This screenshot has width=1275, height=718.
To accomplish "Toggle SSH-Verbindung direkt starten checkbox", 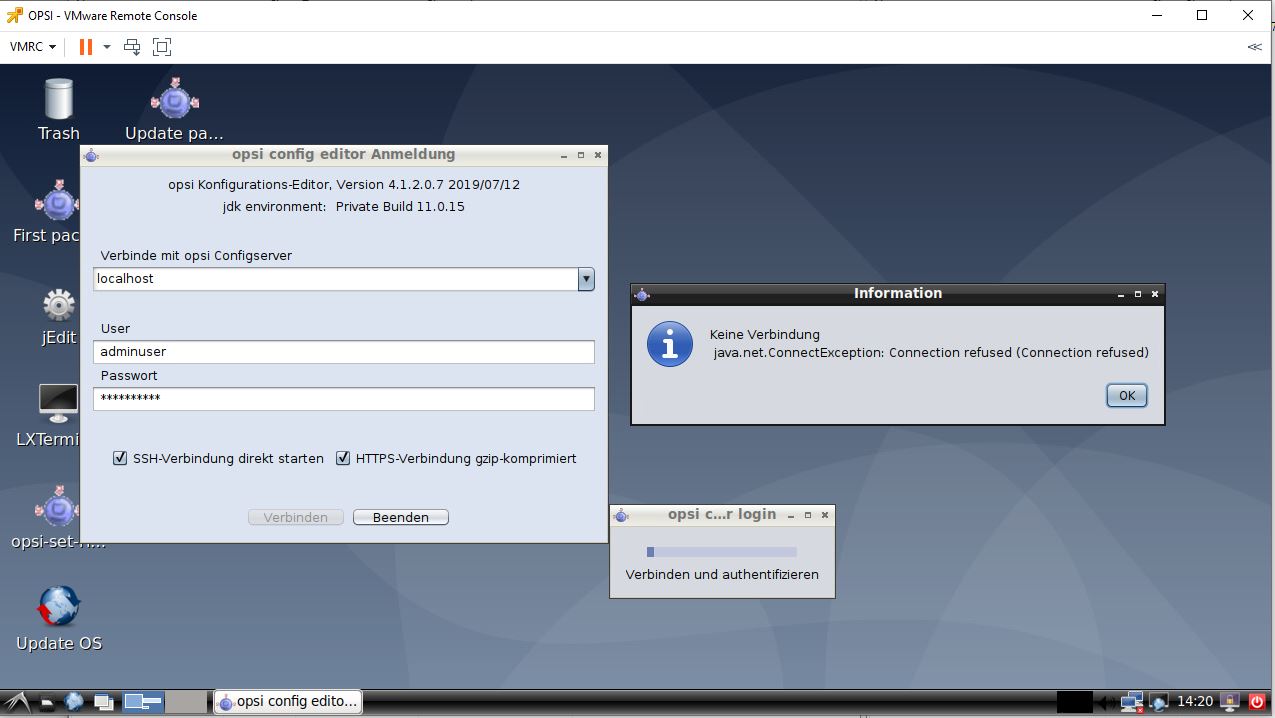I will pos(120,458).
